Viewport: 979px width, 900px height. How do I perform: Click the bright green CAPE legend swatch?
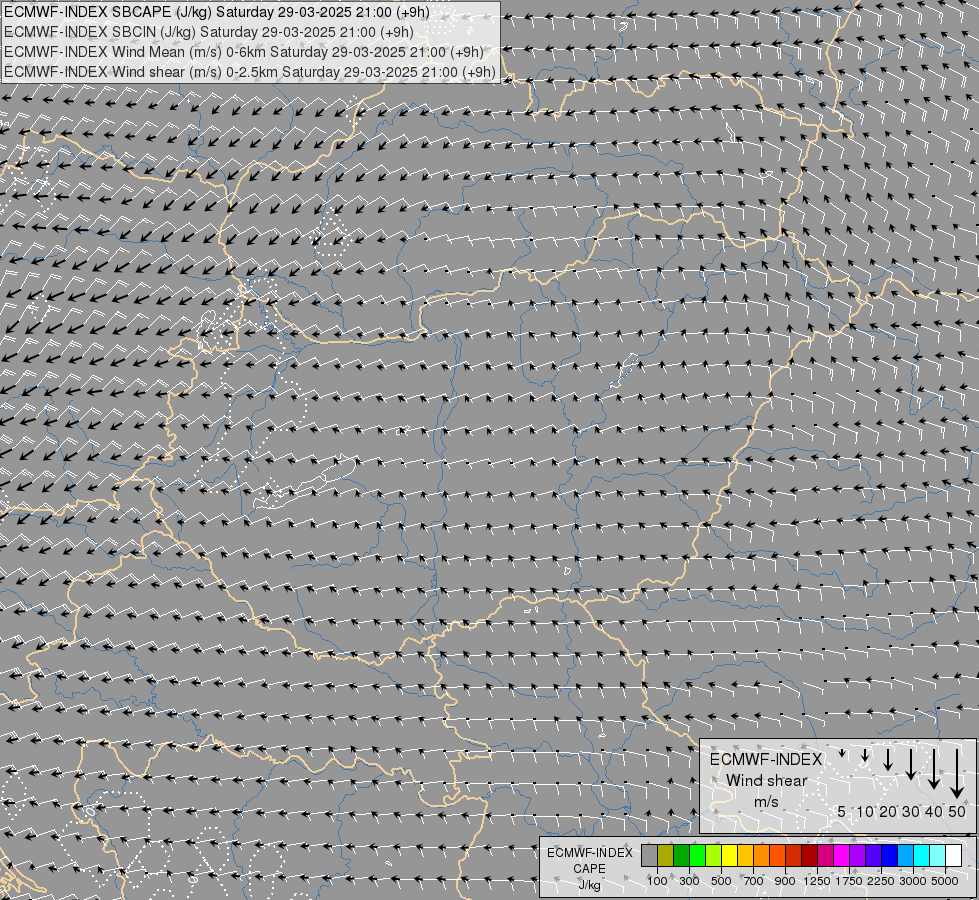coord(697,855)
